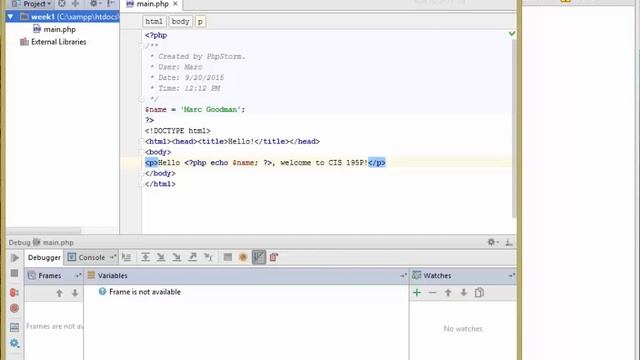Image resolution: width=640 pixels, height=360 pixels.
Task: Select External Libraries in project tree
Action: [x=53, y=42]
